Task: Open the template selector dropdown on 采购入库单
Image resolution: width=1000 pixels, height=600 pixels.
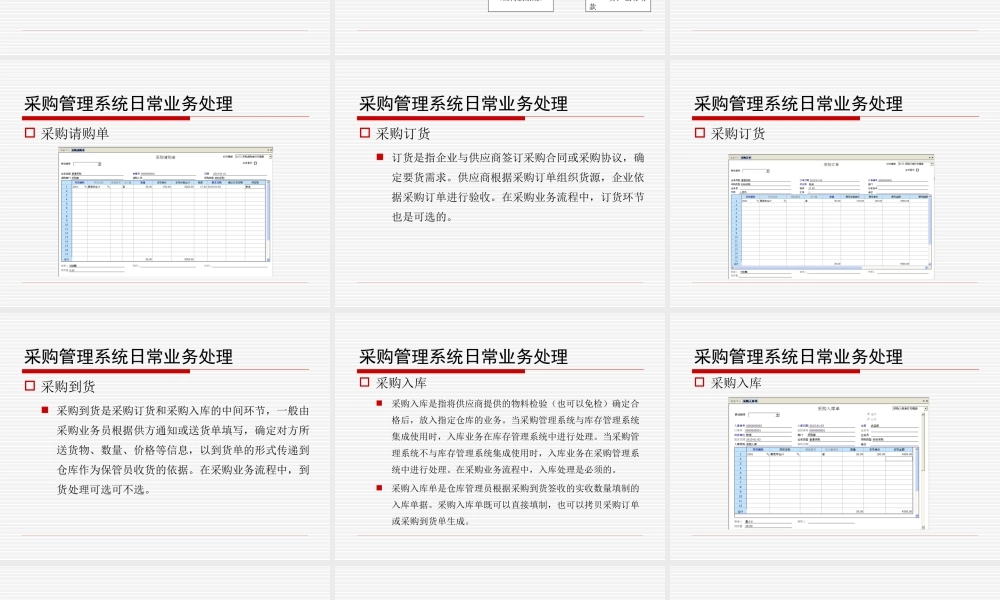Action: point(926,408)
